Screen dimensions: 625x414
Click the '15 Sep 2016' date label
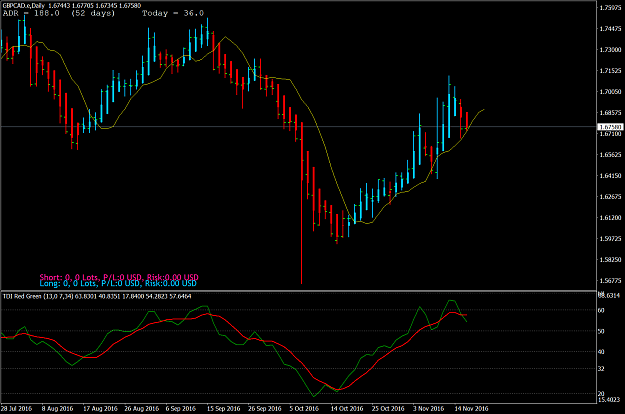(x=224, y=408)
